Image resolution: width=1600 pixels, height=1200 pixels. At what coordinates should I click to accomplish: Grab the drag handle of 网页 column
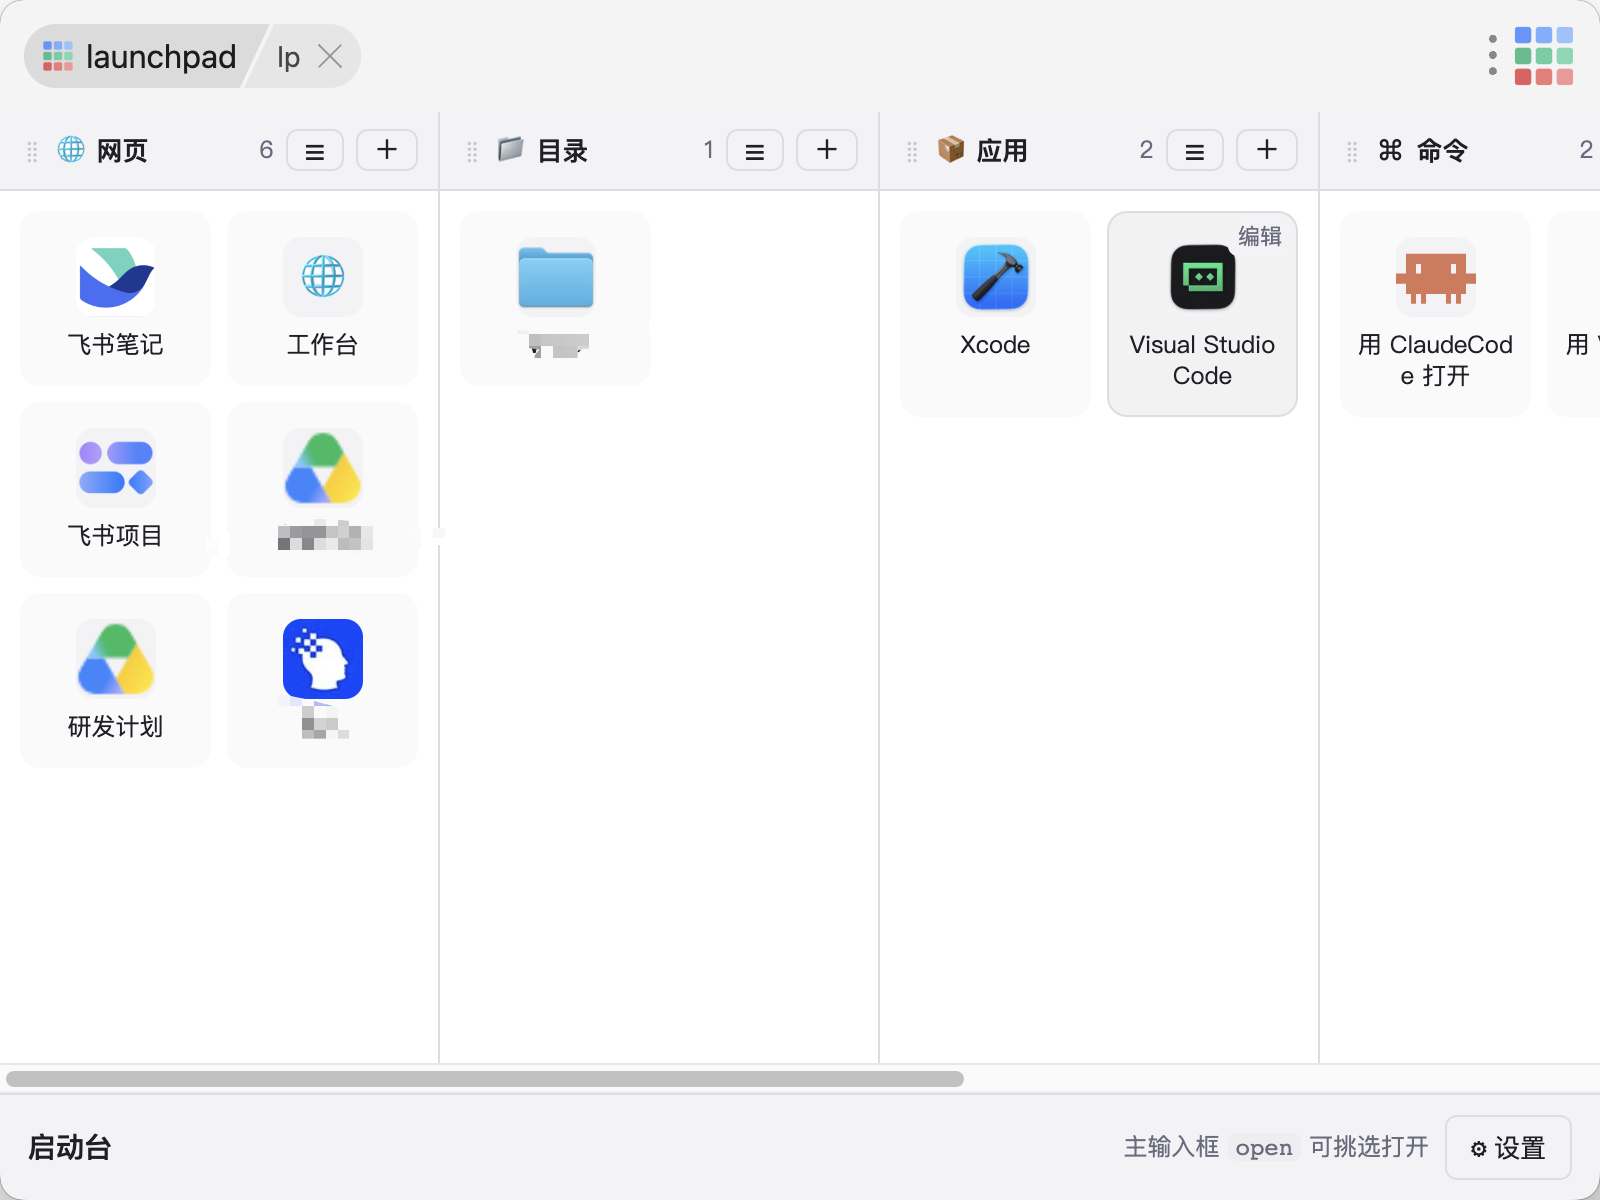pos(32,151)
